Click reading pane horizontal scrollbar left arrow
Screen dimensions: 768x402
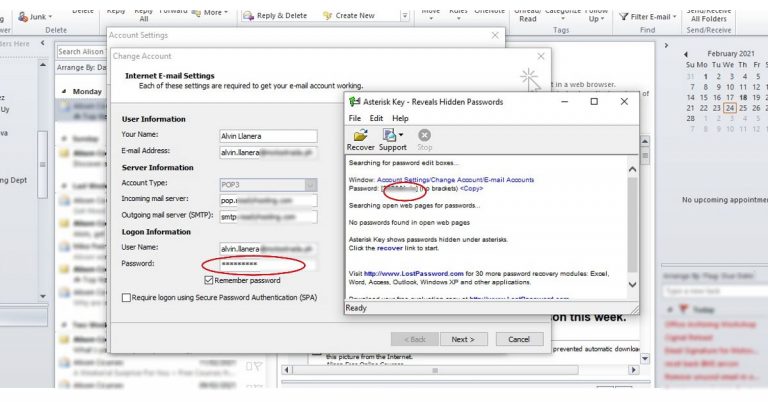(287, 370)
